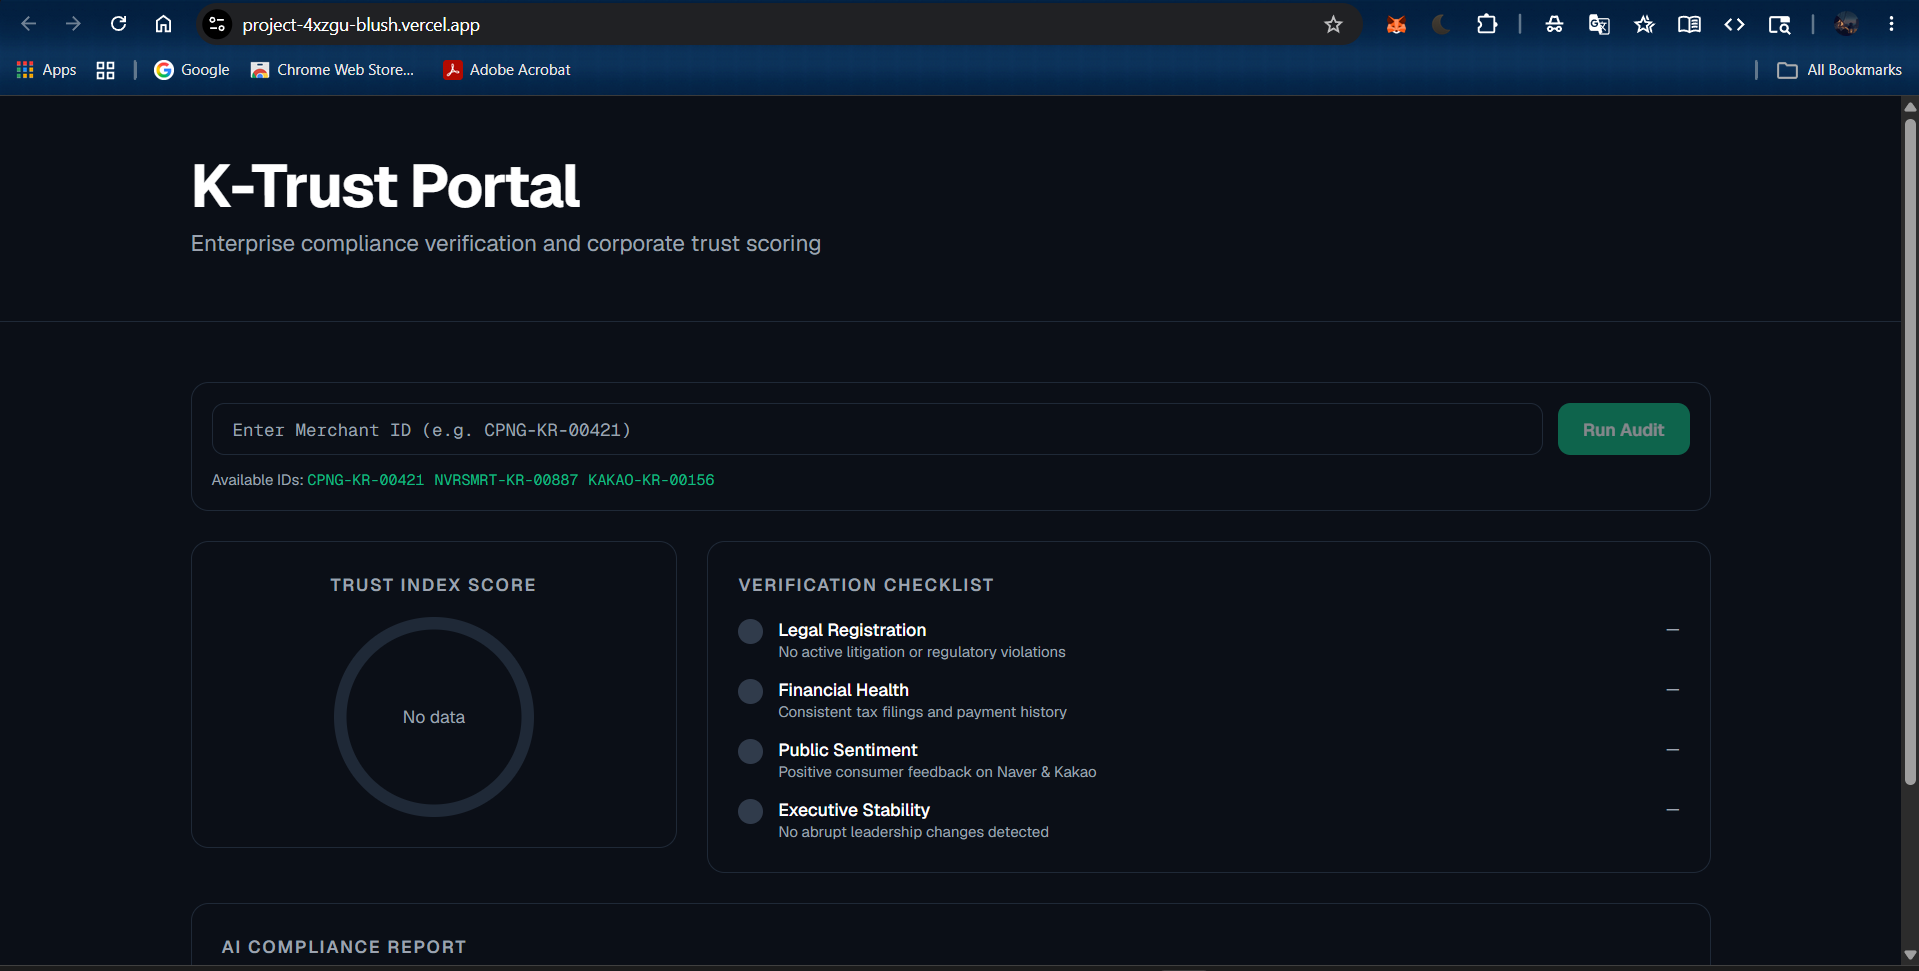
Task: Open the All Bookmarks folder
Action: point(1839,70)
